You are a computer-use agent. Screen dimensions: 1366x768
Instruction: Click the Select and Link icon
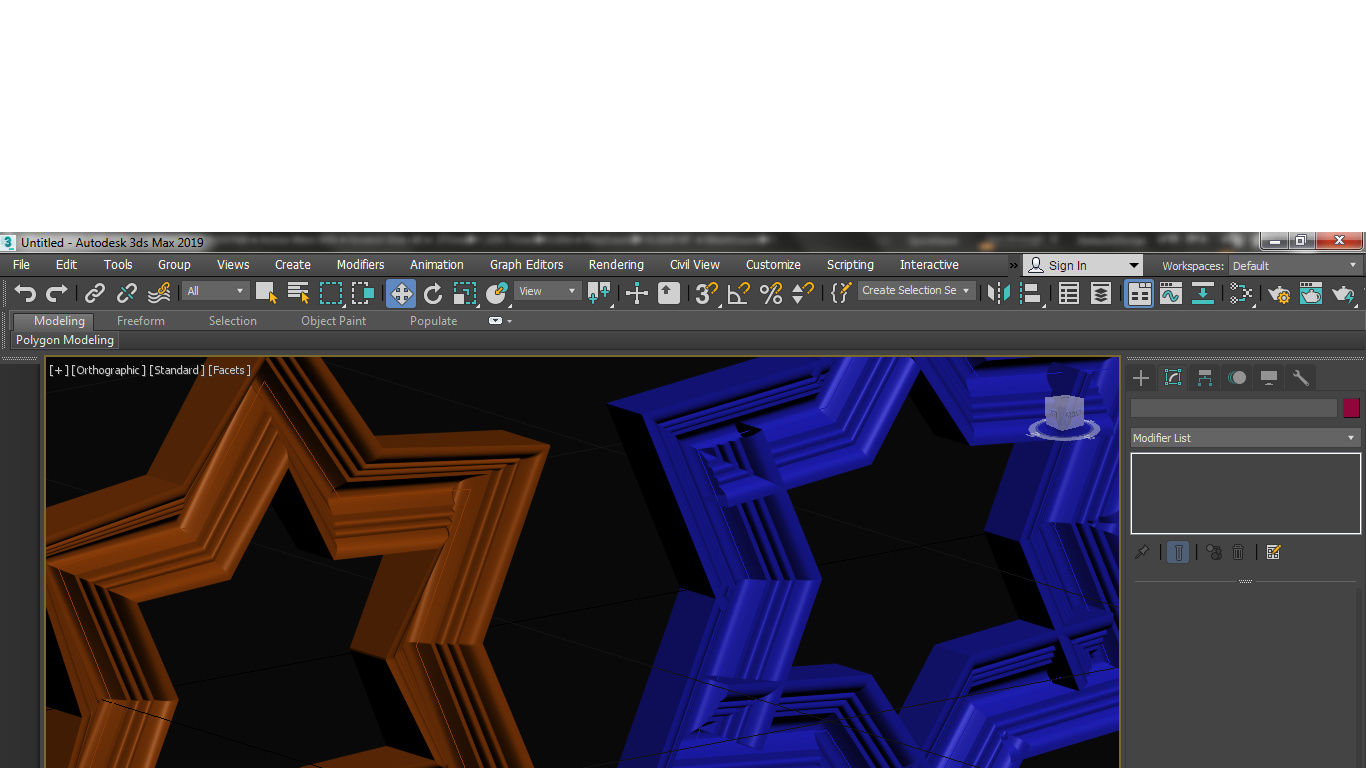[95, 293]
